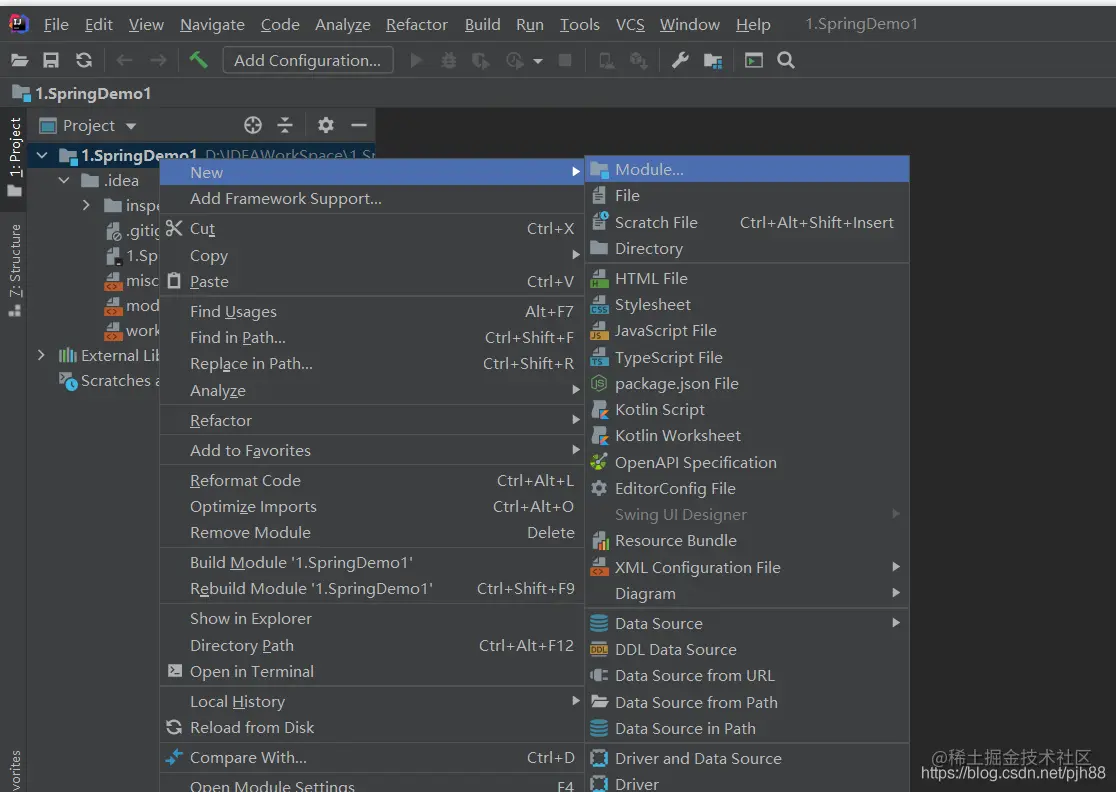Open the Build menu in menu bar

tap(483, 25)
